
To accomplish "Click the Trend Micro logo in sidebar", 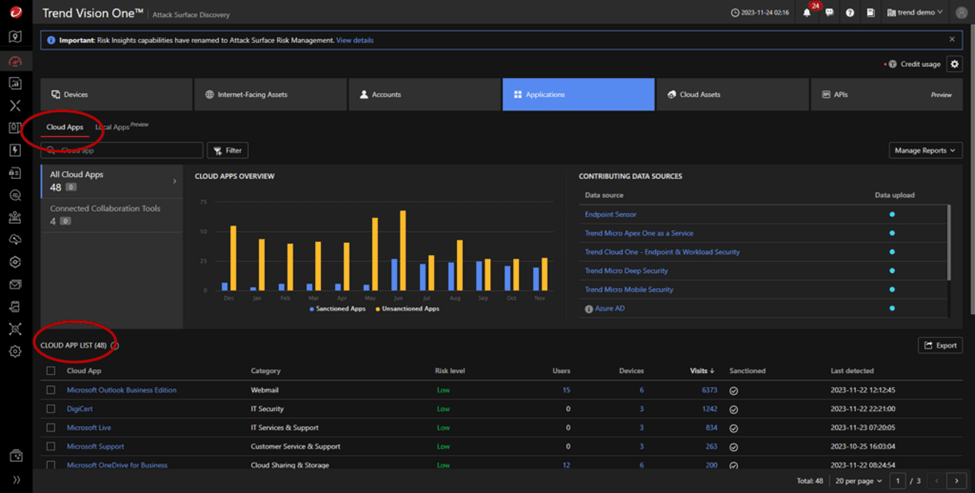I will pos(16,12).
